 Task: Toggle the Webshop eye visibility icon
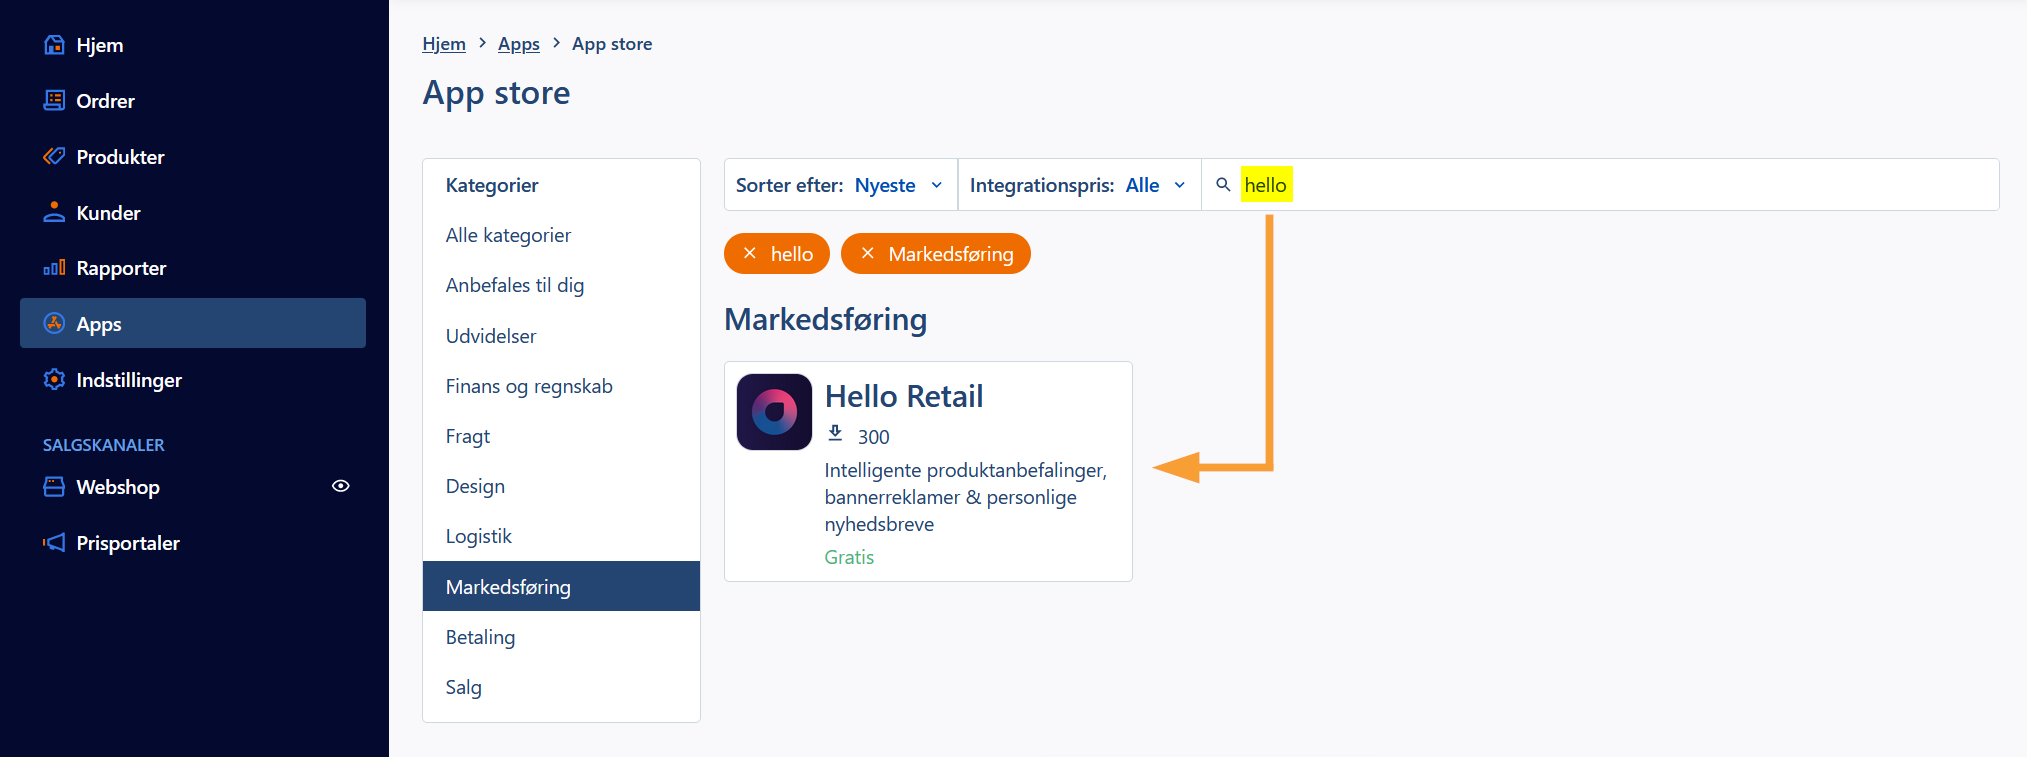click(341, 486)
